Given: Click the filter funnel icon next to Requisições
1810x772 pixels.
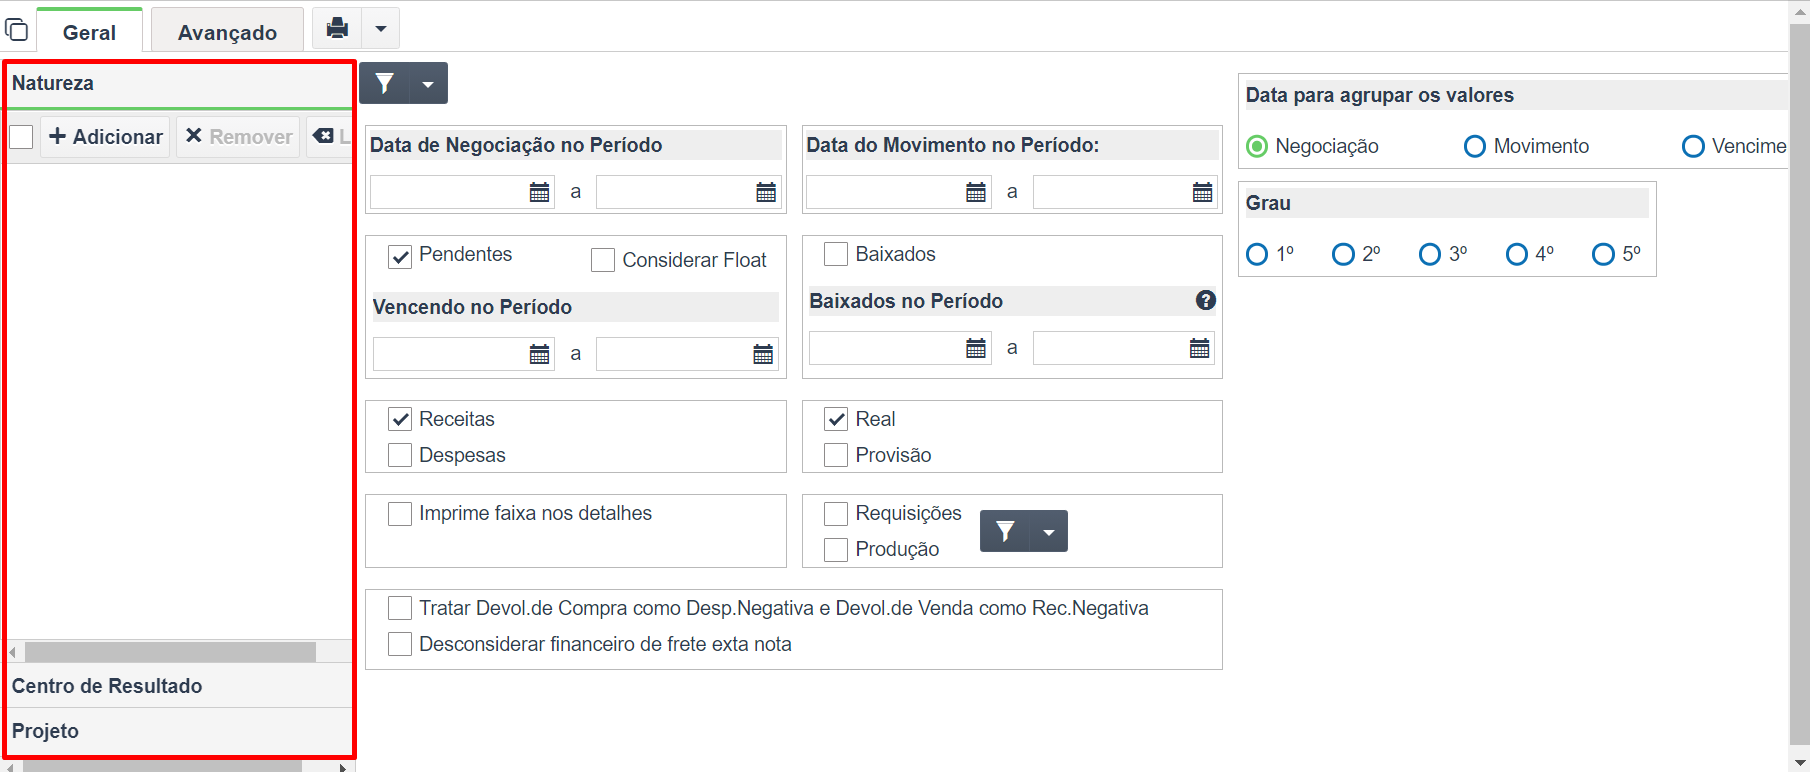Looking at the screenshot, I should coord(1005,531).
